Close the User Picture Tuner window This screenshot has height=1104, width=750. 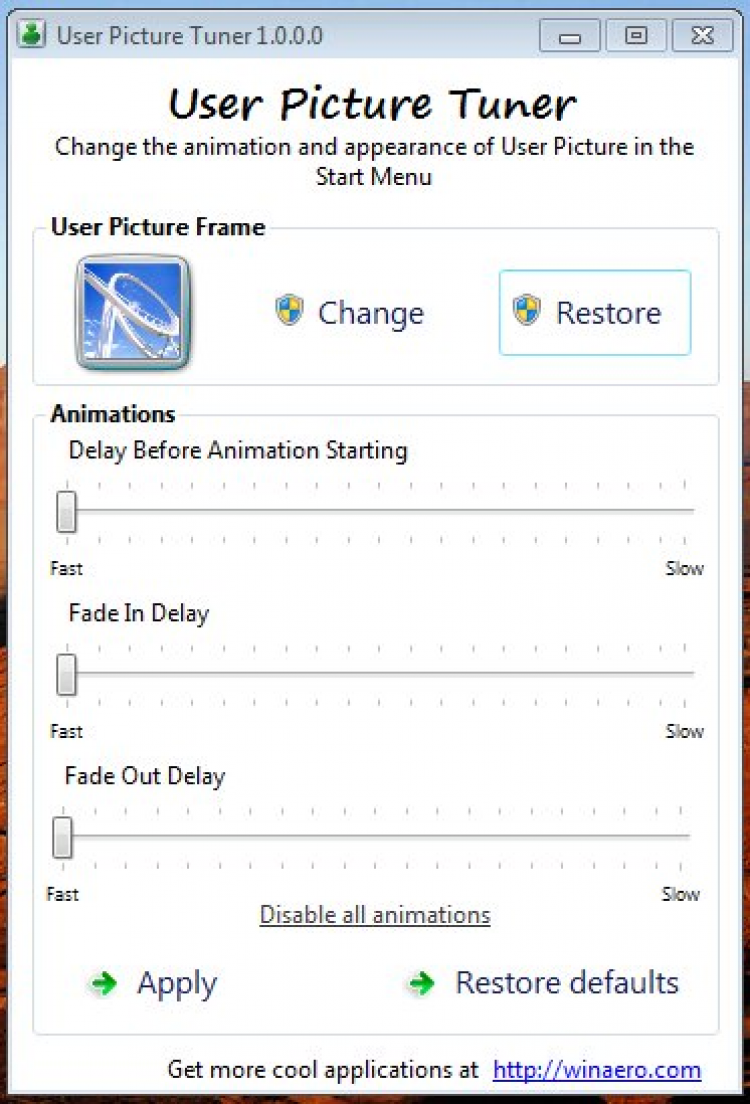pos(702,37)
